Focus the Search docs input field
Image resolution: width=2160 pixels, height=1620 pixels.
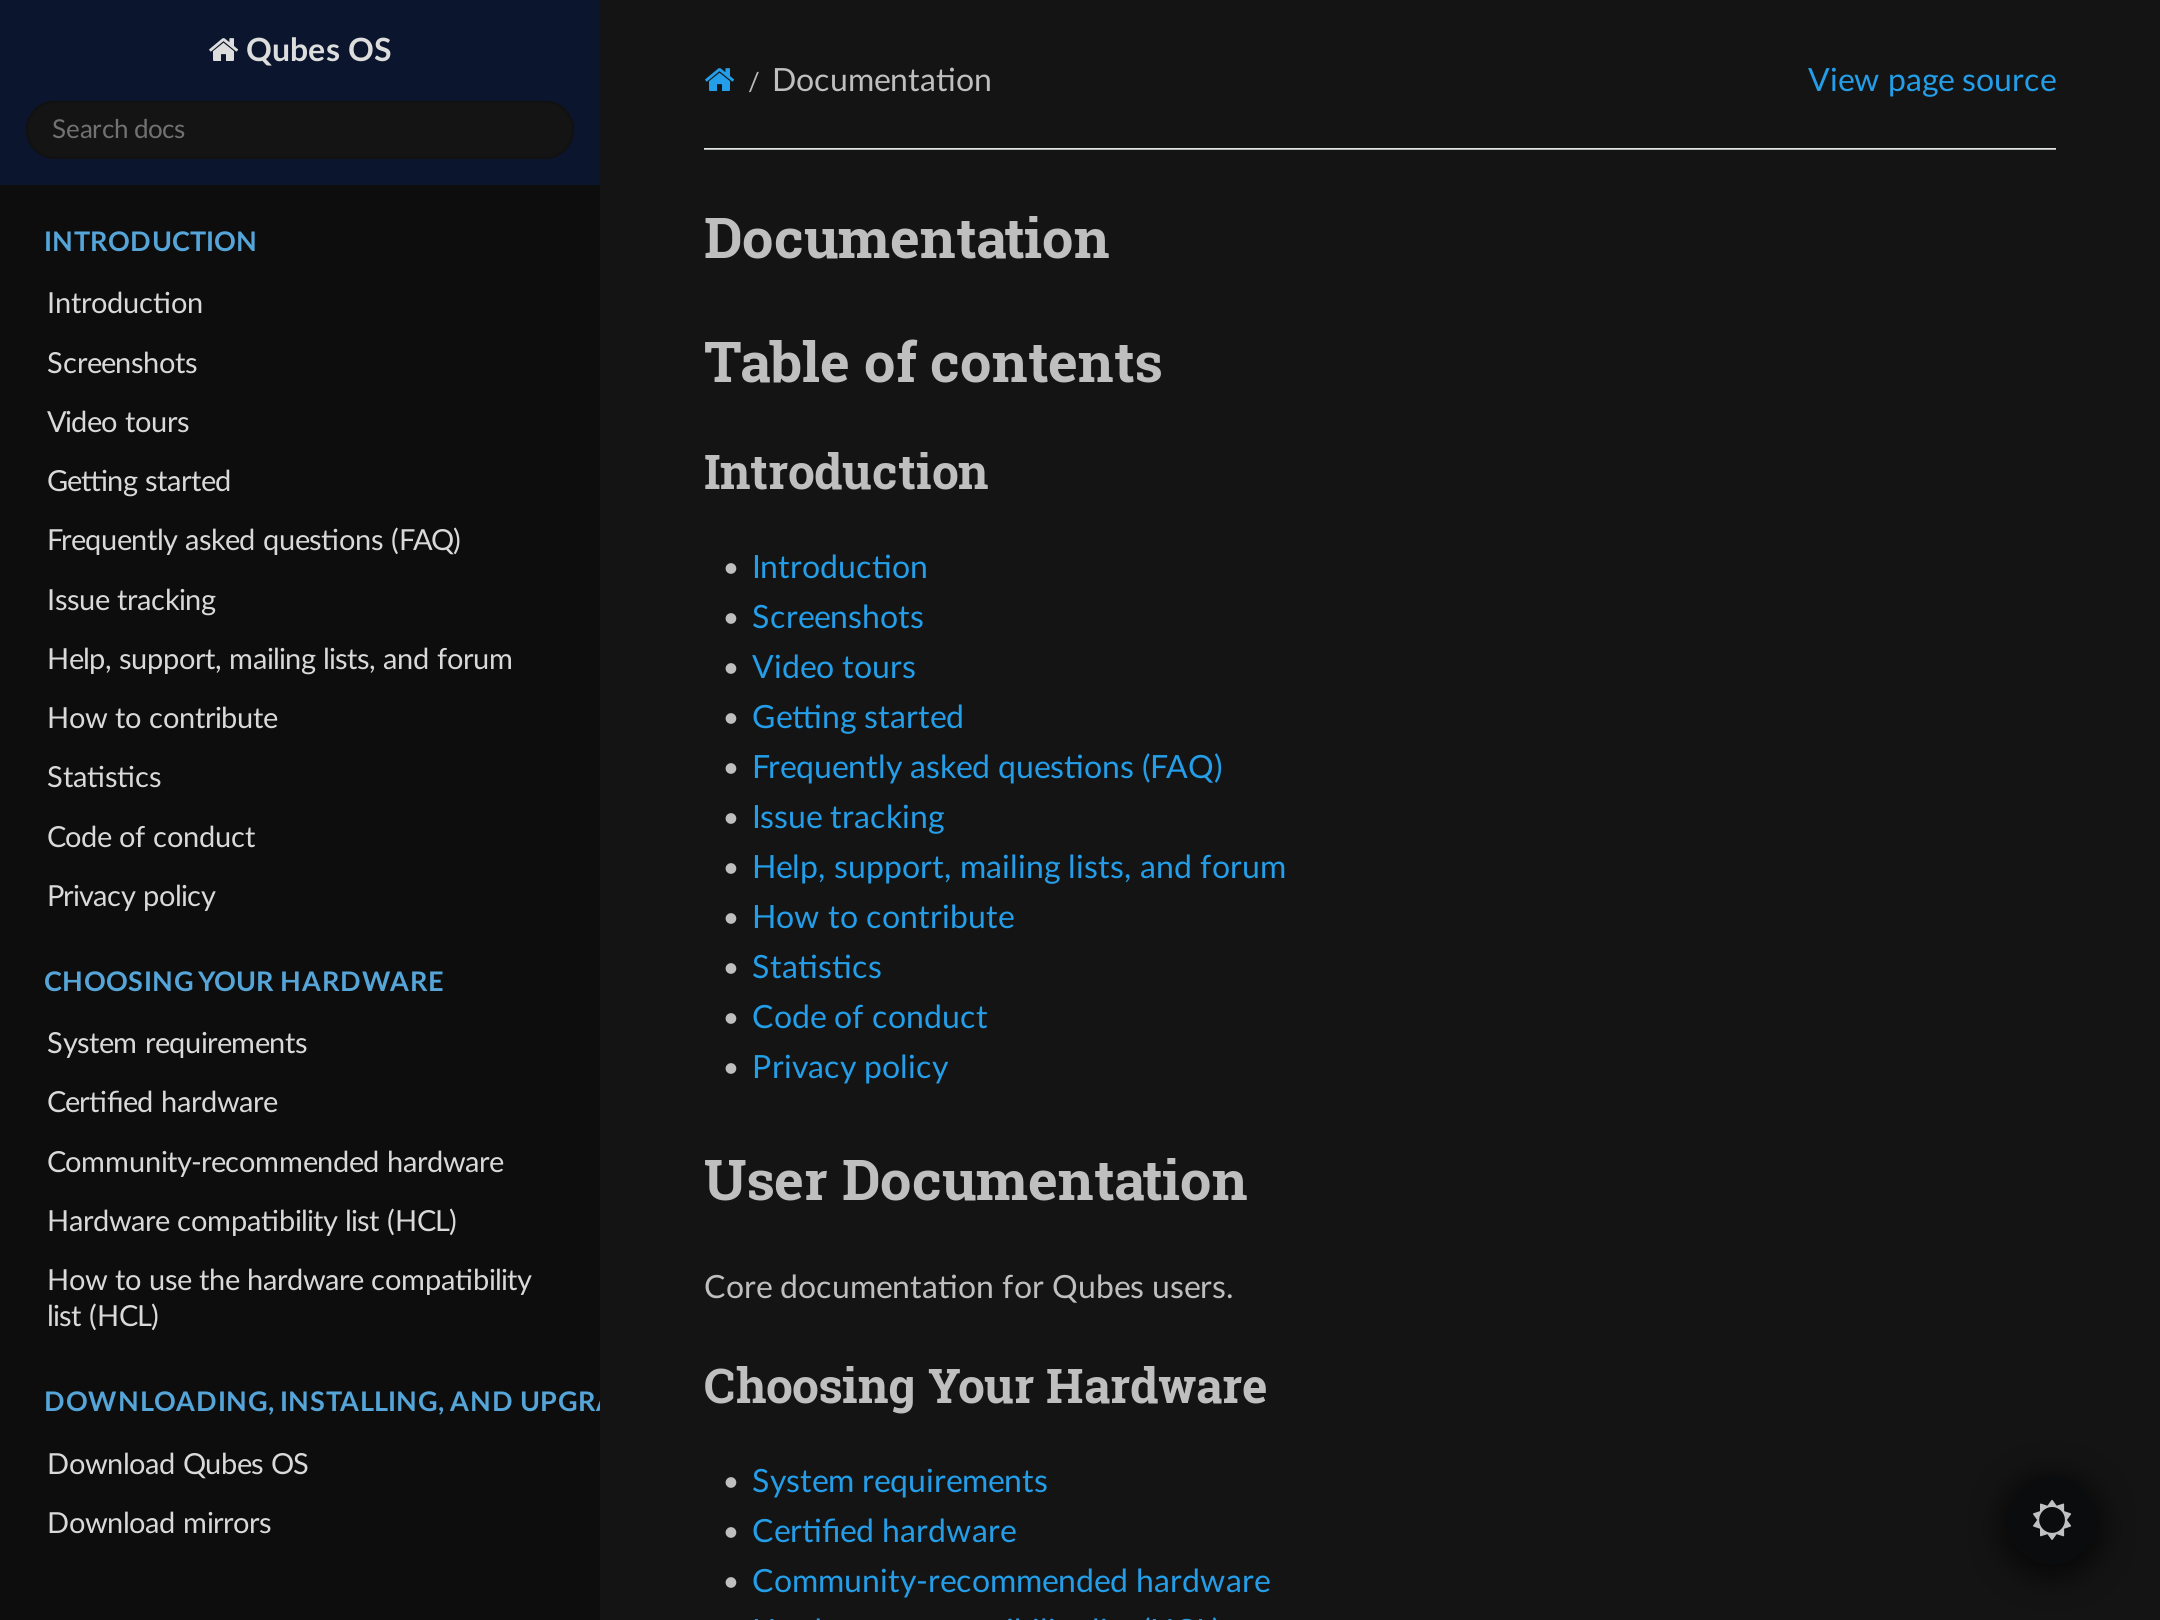[x=299, y=129]
